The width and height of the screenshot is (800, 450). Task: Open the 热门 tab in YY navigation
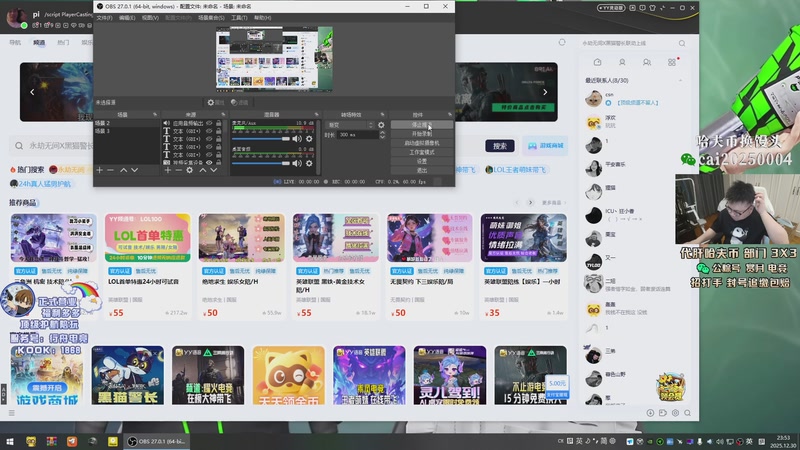click(63, 42)
